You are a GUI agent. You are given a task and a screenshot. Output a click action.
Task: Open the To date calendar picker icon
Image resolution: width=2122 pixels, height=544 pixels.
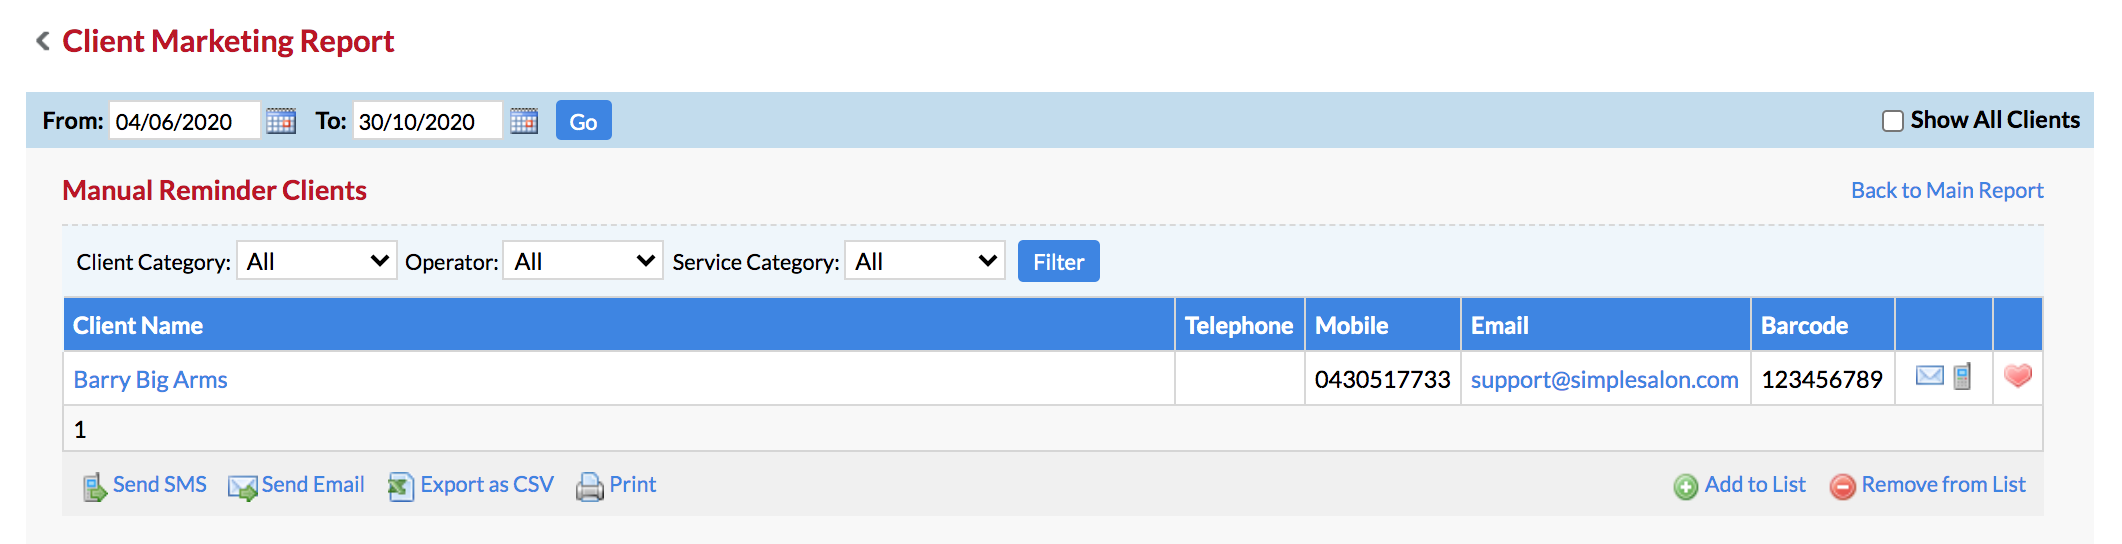coord(524,121)
